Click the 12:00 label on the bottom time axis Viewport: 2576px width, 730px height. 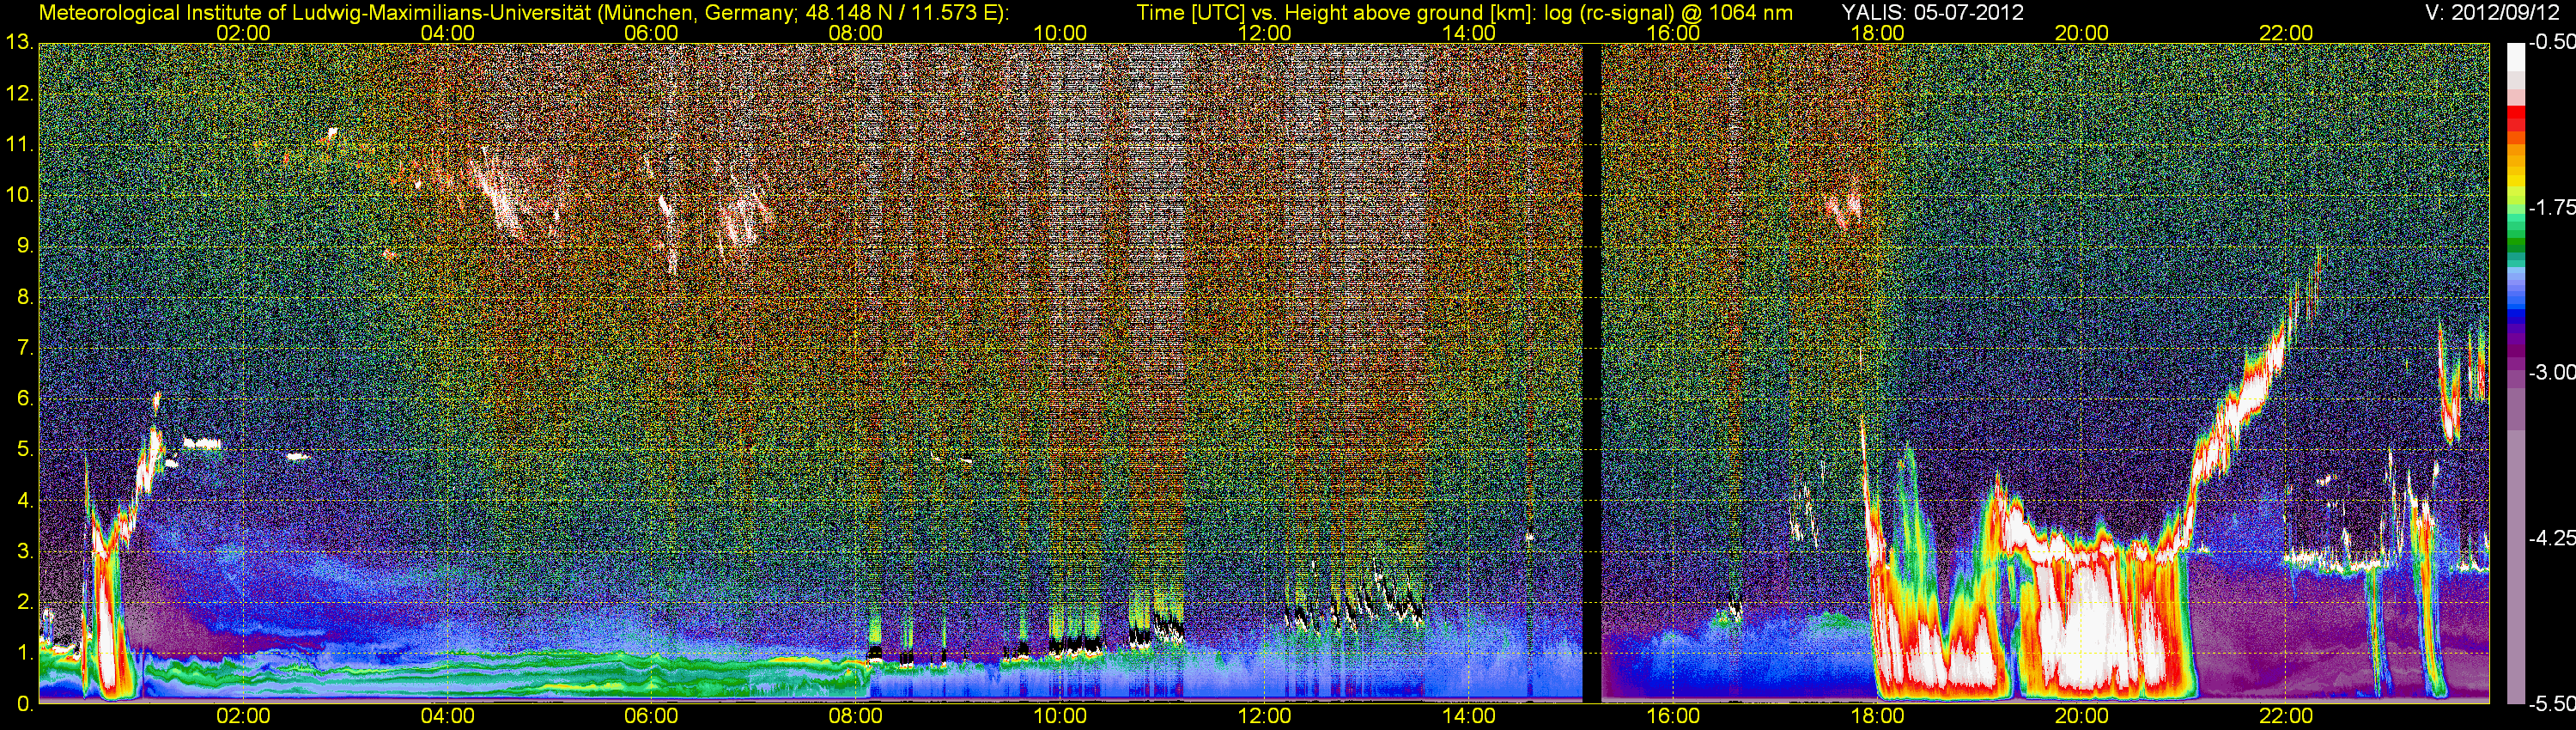1265,716
